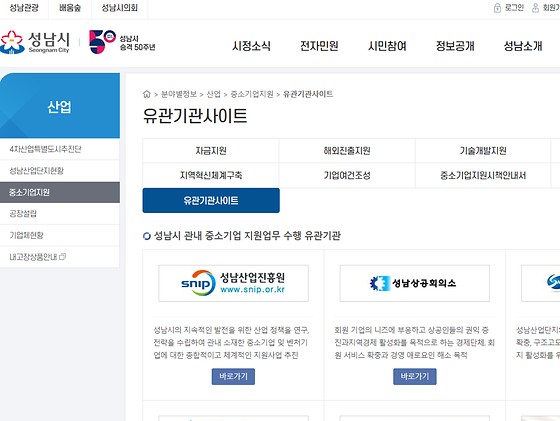
Task: Open 성남시의회 top link
Action: pos(120,8)
